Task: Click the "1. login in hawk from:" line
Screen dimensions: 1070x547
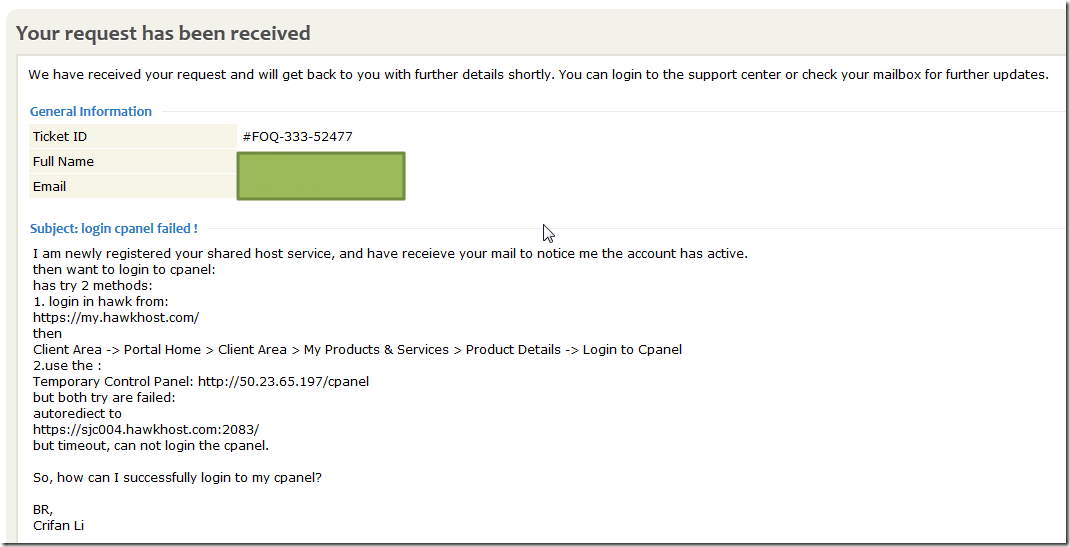Action: click(x=100, y=301)
